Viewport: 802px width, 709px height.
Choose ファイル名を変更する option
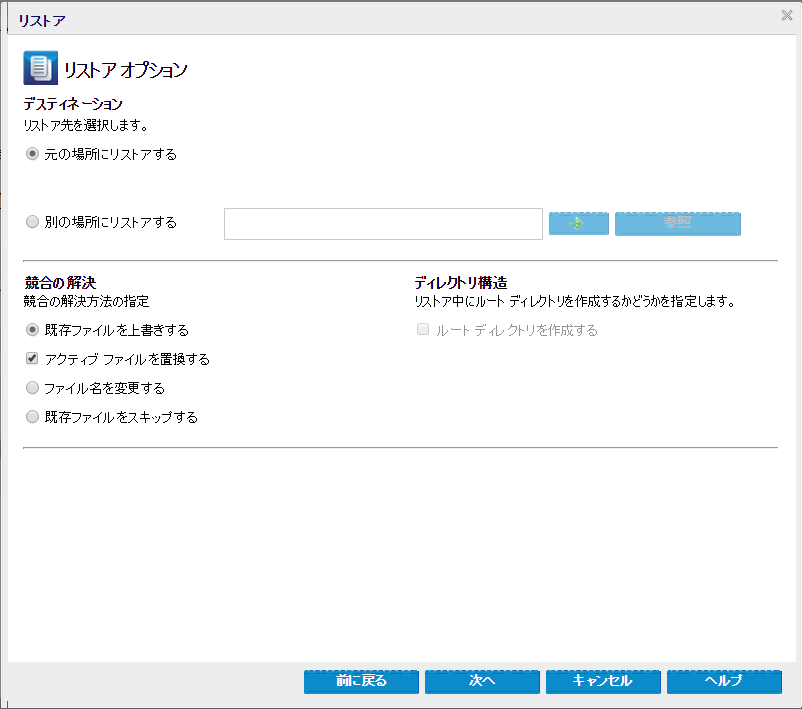pyautogui.click(x=32, y=388)
